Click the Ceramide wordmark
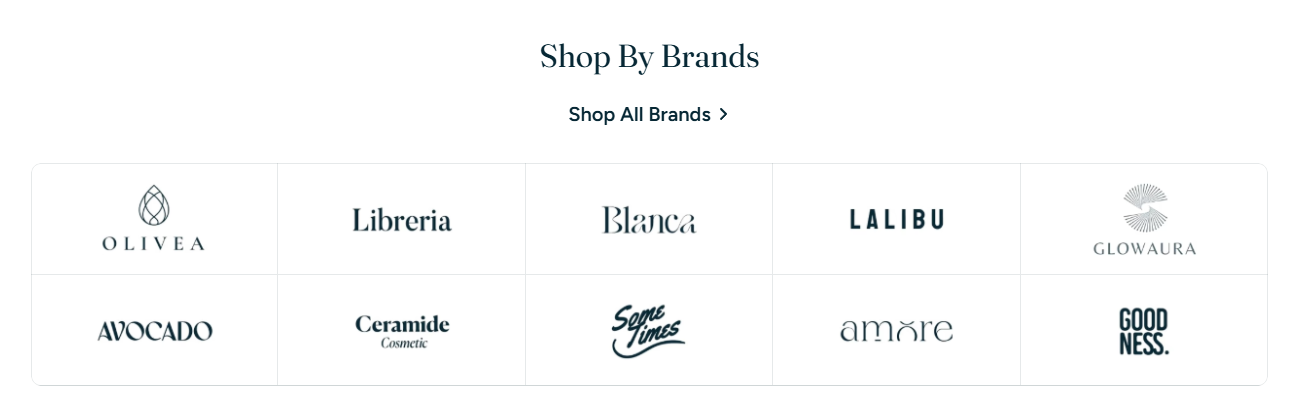 [x=402, y=324]
